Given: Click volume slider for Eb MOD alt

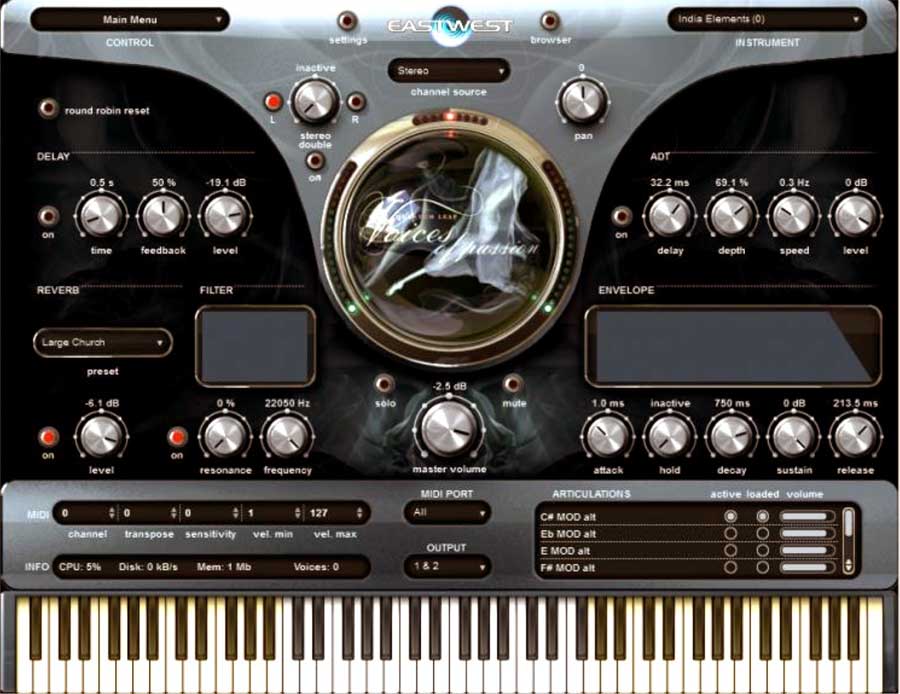Looking at the screenshot, I should (x=807, y=533).
